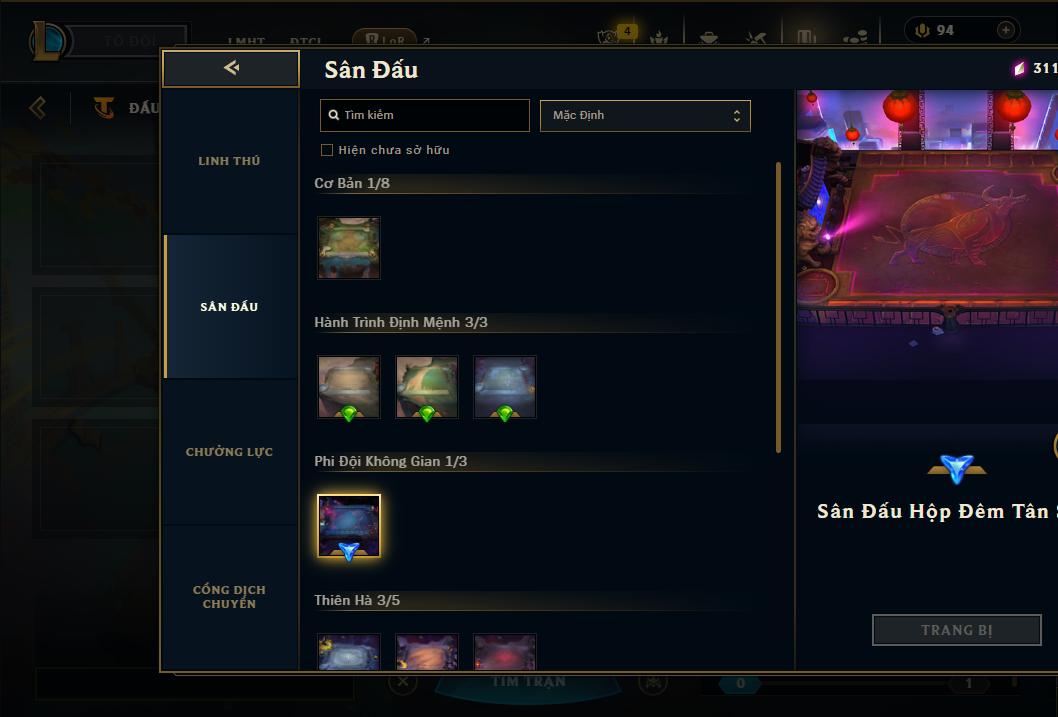The image size is (1058, 717).
Task: Click the Trang Bị equip button
Action: pyautogui.click(x=956, y=630)
